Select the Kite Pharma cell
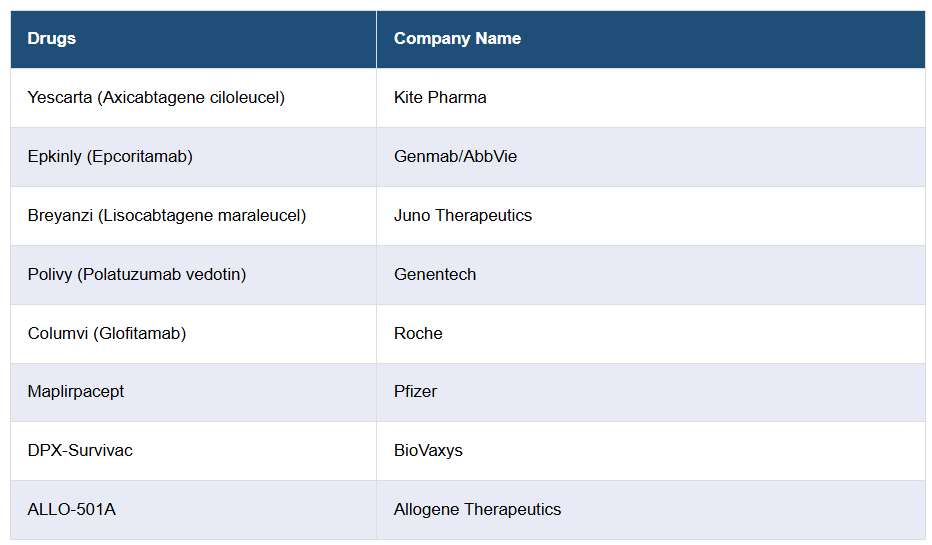This screenshot has width=932, height=545. click(x=440, y=98)
